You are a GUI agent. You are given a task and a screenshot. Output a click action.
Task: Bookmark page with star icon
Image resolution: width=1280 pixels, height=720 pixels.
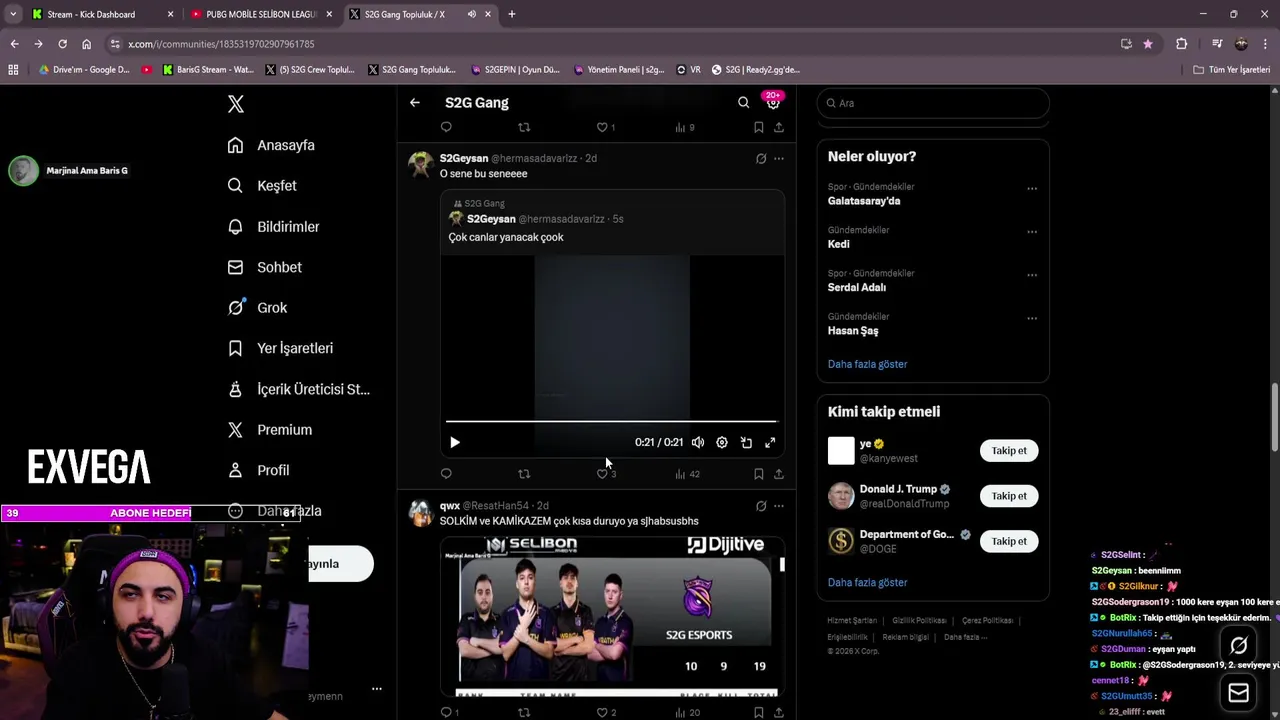pyautogui.click(x=1147, y=44)
